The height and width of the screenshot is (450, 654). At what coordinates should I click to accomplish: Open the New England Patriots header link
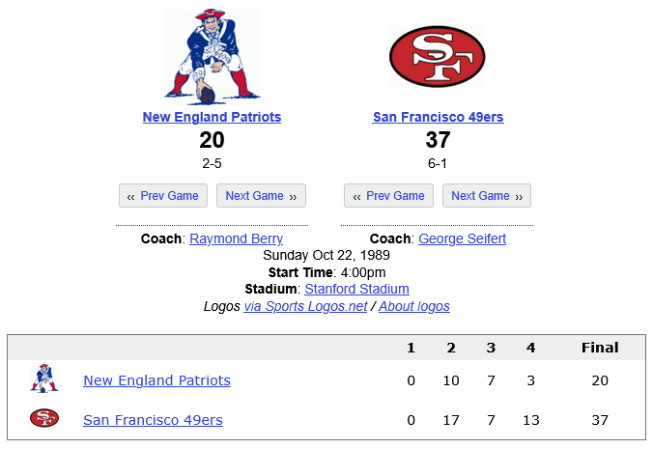tap(212, 117)
